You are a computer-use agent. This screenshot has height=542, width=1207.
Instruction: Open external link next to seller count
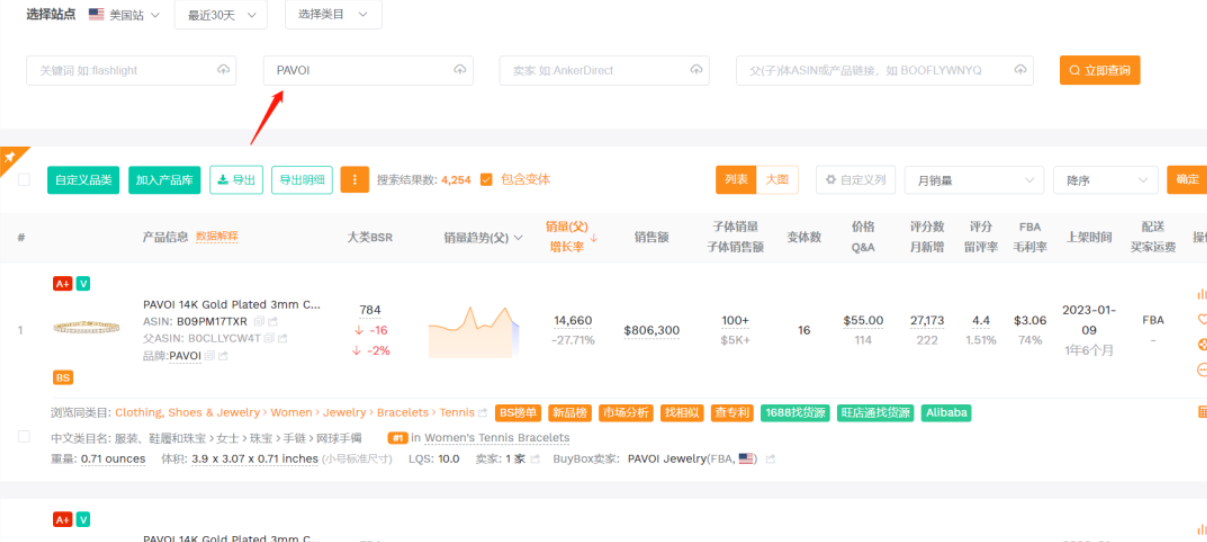click(535, 459)
